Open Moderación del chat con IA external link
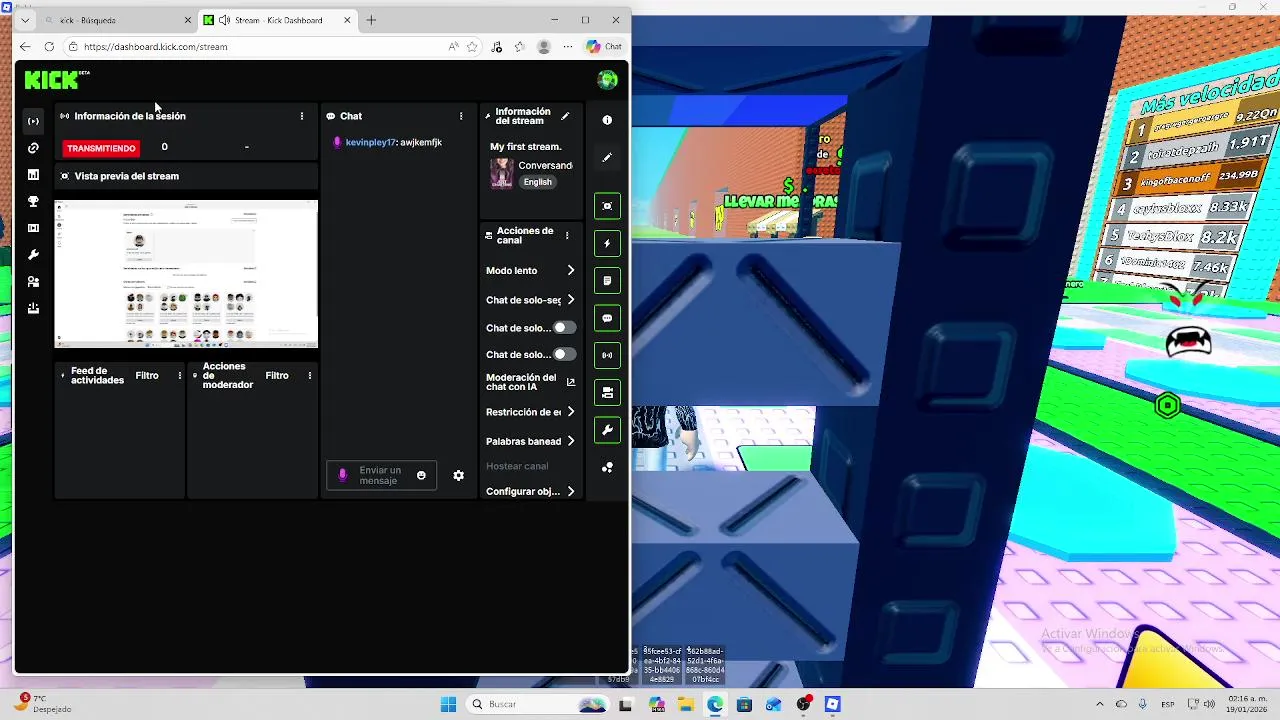 click(x=571, y=382)
